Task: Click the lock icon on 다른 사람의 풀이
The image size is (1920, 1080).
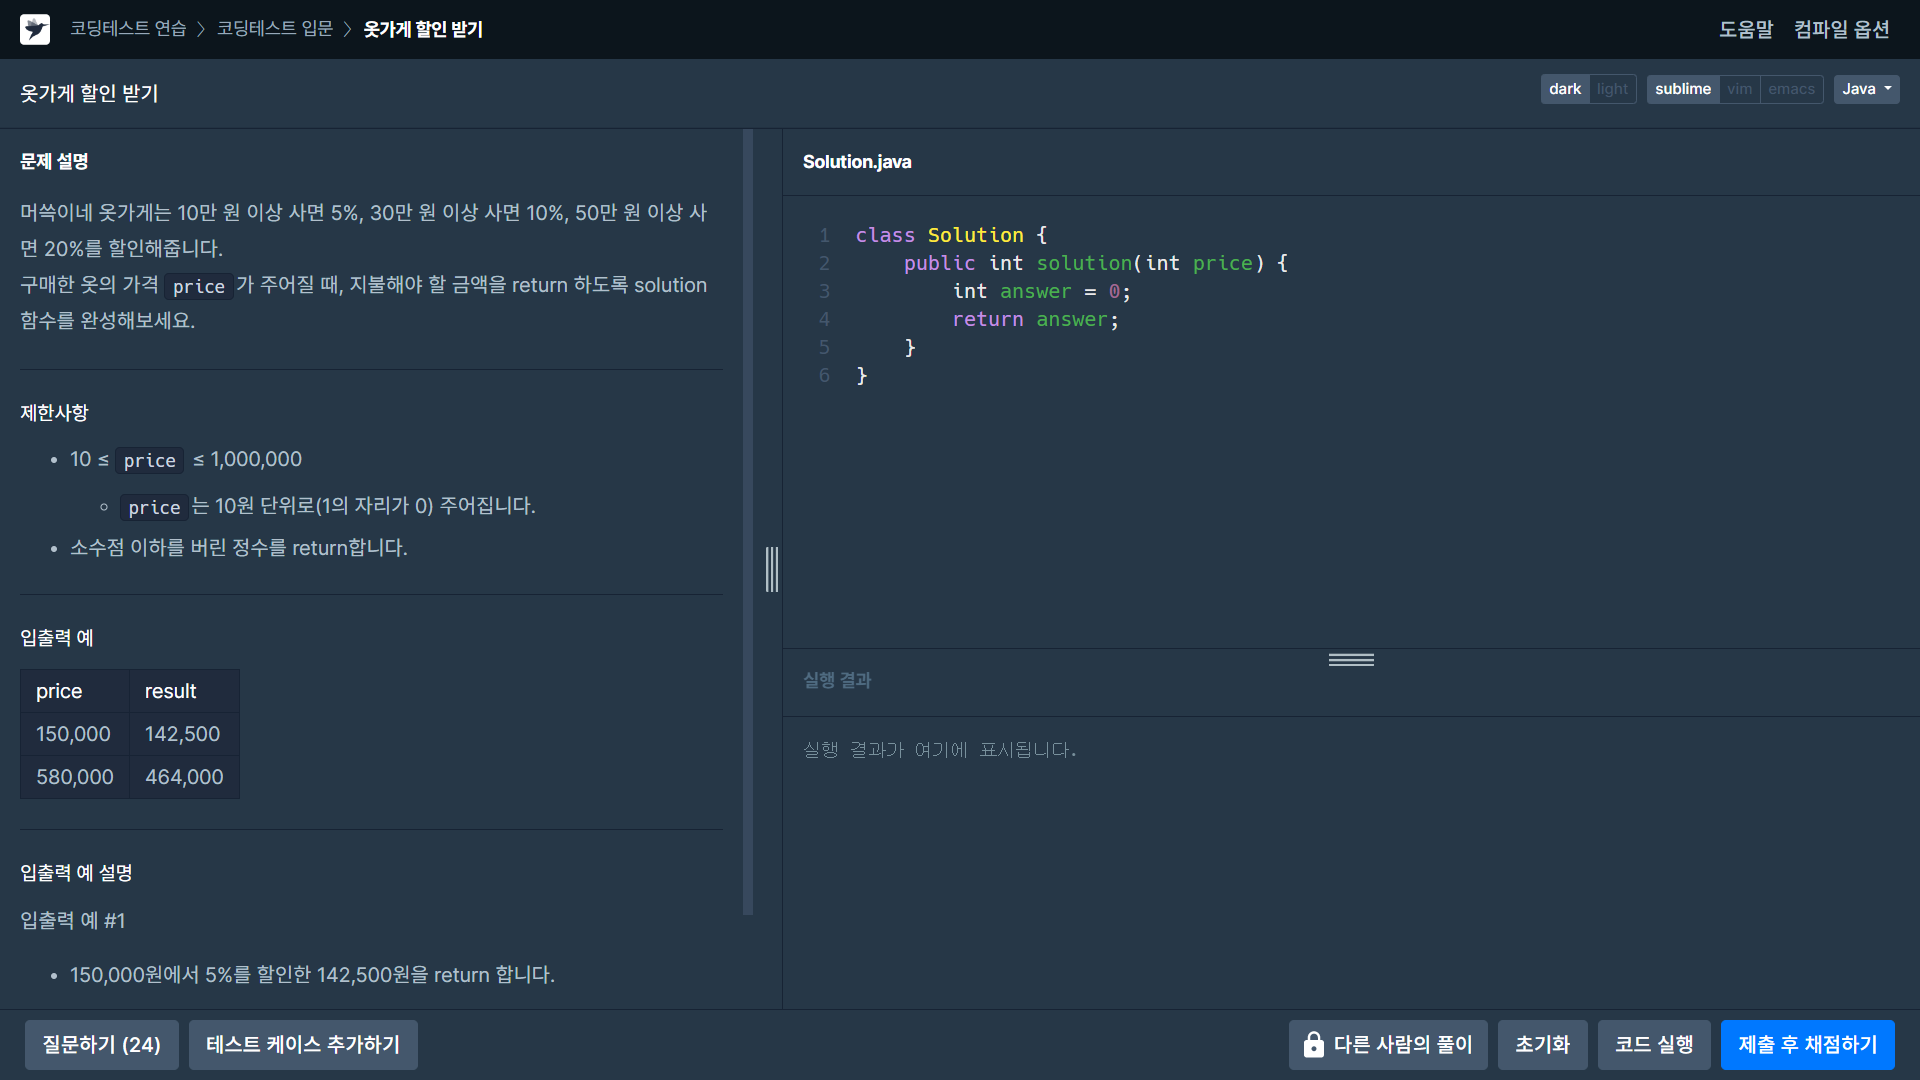Action: tap(1313, 1044)
